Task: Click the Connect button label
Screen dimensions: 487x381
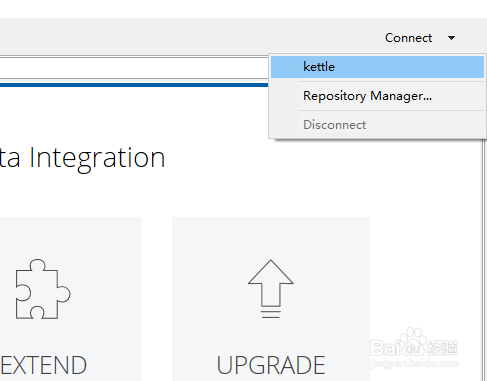Action: (x=408, y=38)
